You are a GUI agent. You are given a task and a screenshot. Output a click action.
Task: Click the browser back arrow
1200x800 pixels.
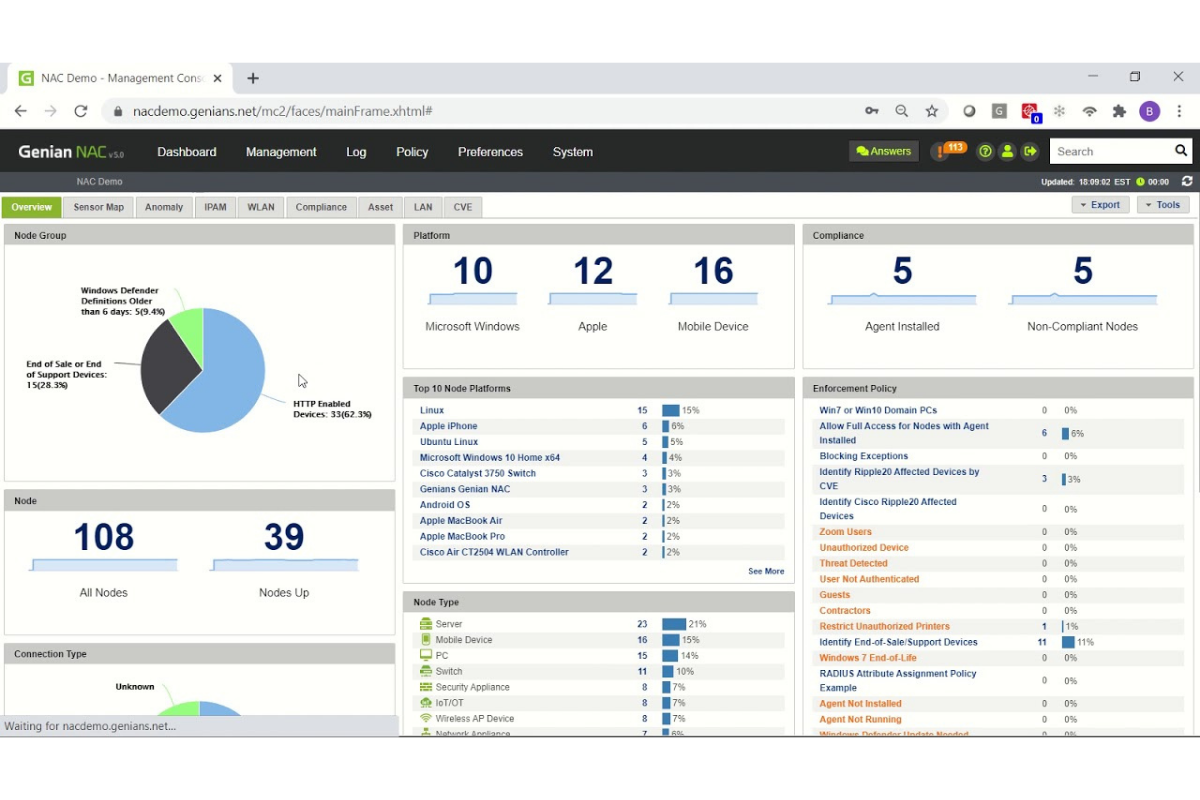pos(20,111)
